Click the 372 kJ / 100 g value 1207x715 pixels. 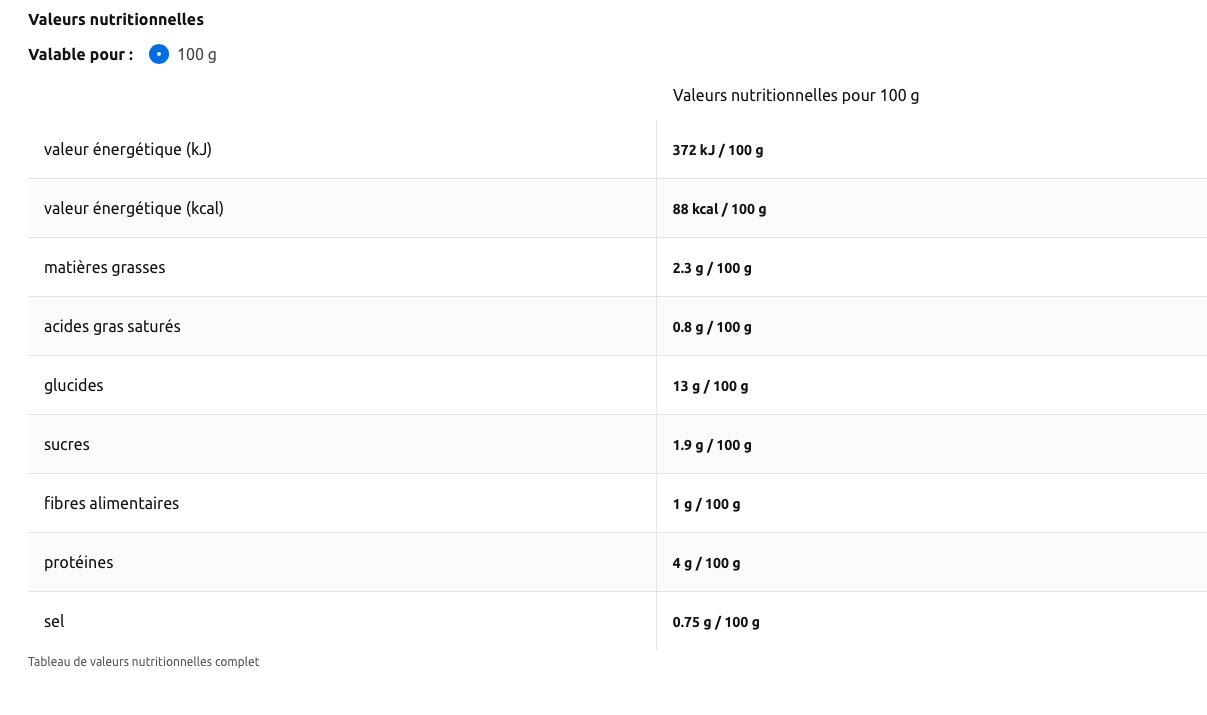[717, 150]
